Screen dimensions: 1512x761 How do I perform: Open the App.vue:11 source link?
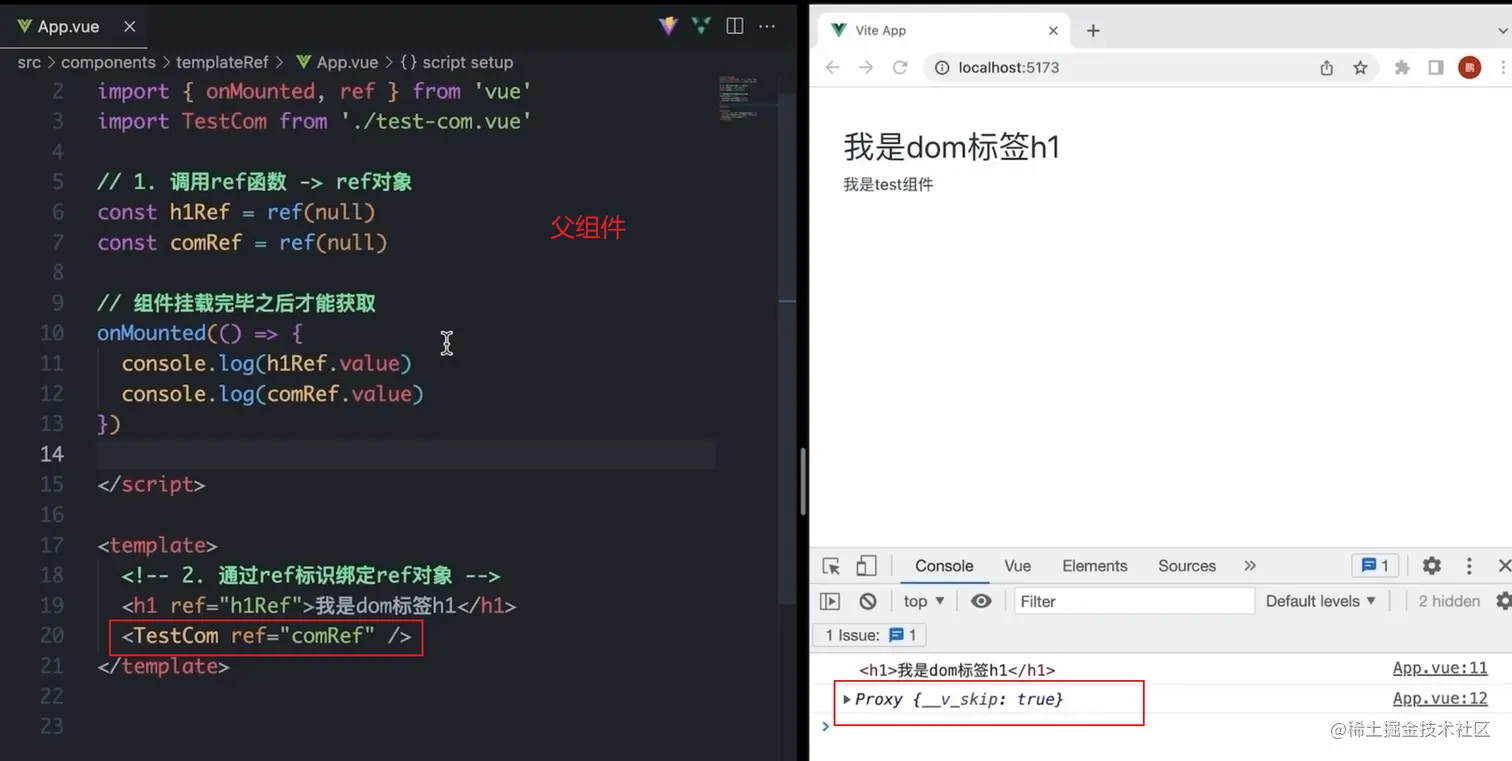click(x=1440, y=668)
